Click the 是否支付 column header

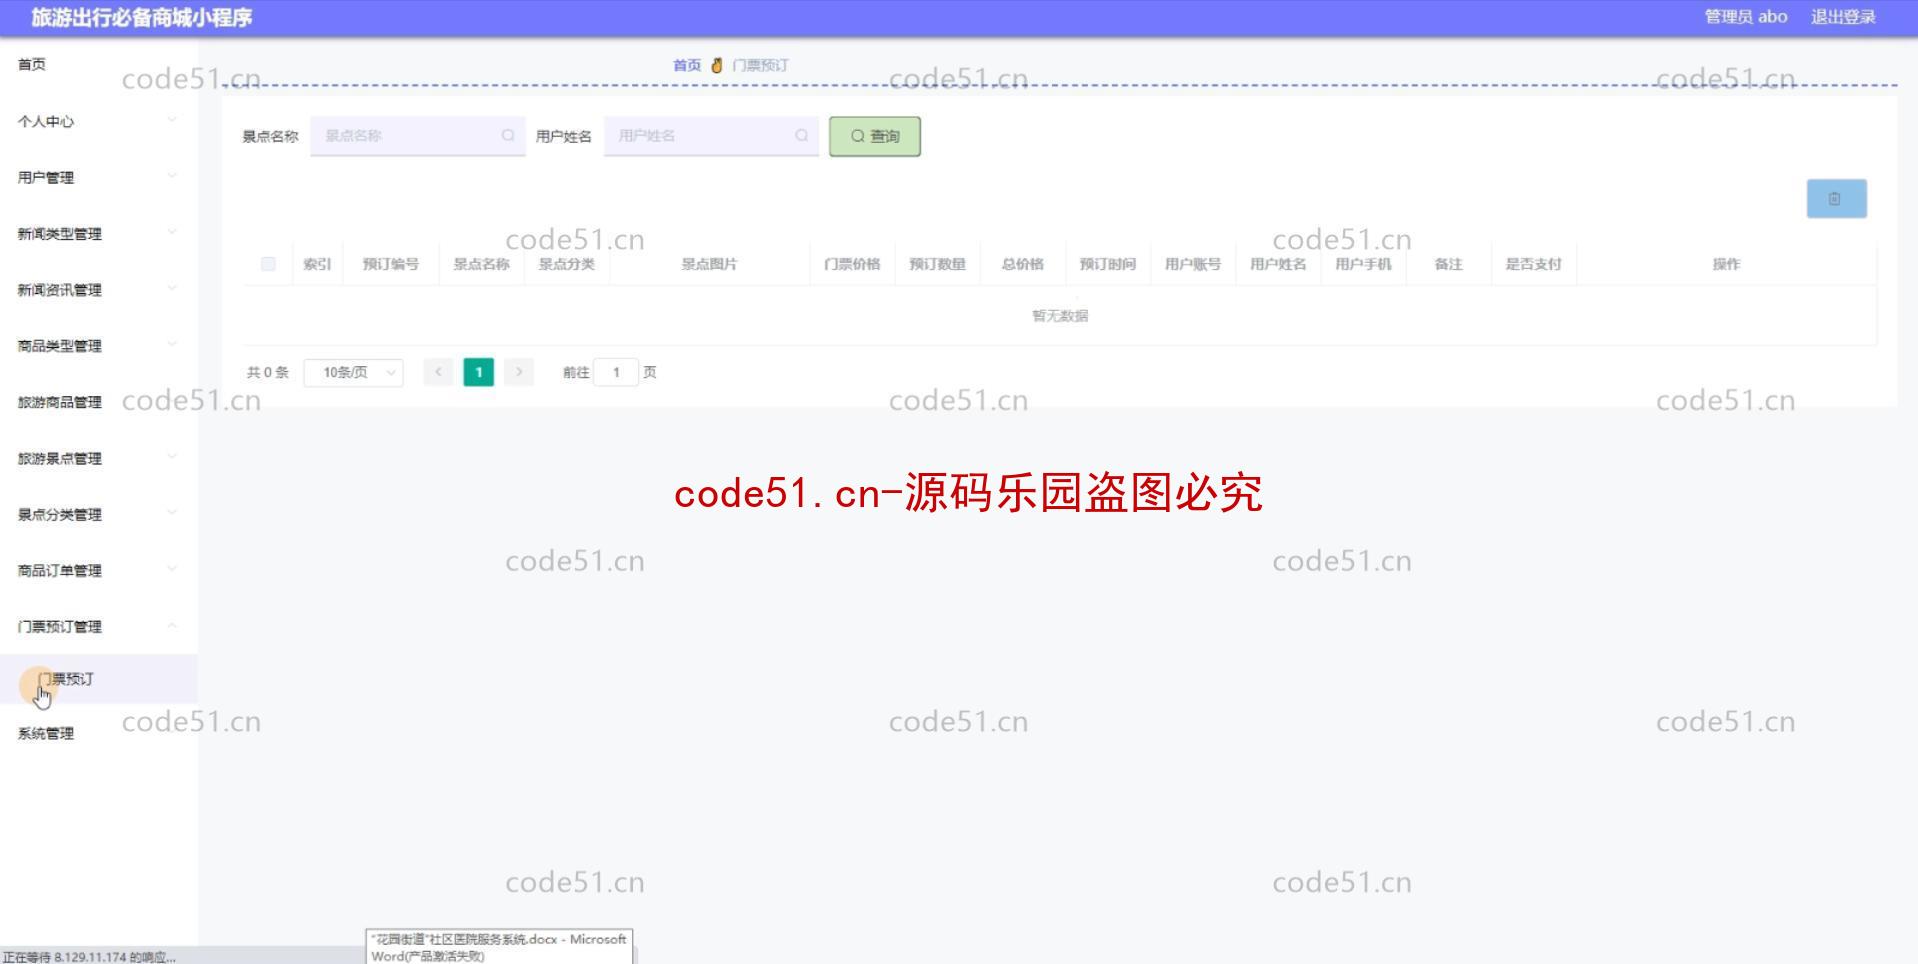point(1533,264)
